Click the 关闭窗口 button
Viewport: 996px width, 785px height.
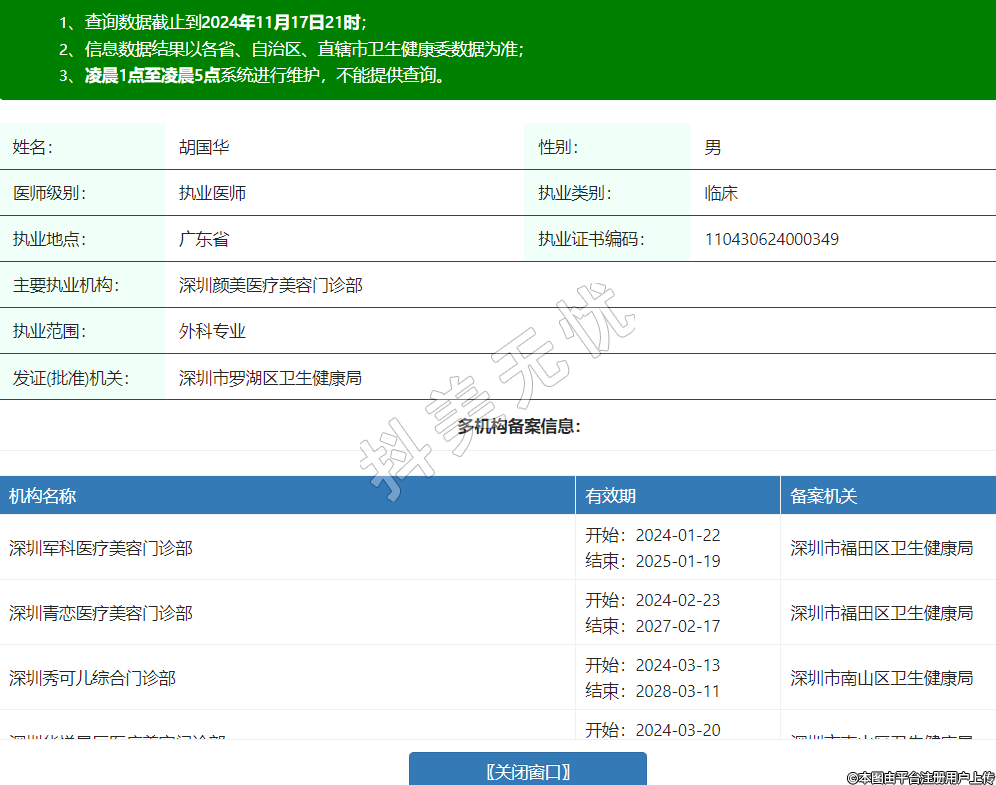(527, 771)
